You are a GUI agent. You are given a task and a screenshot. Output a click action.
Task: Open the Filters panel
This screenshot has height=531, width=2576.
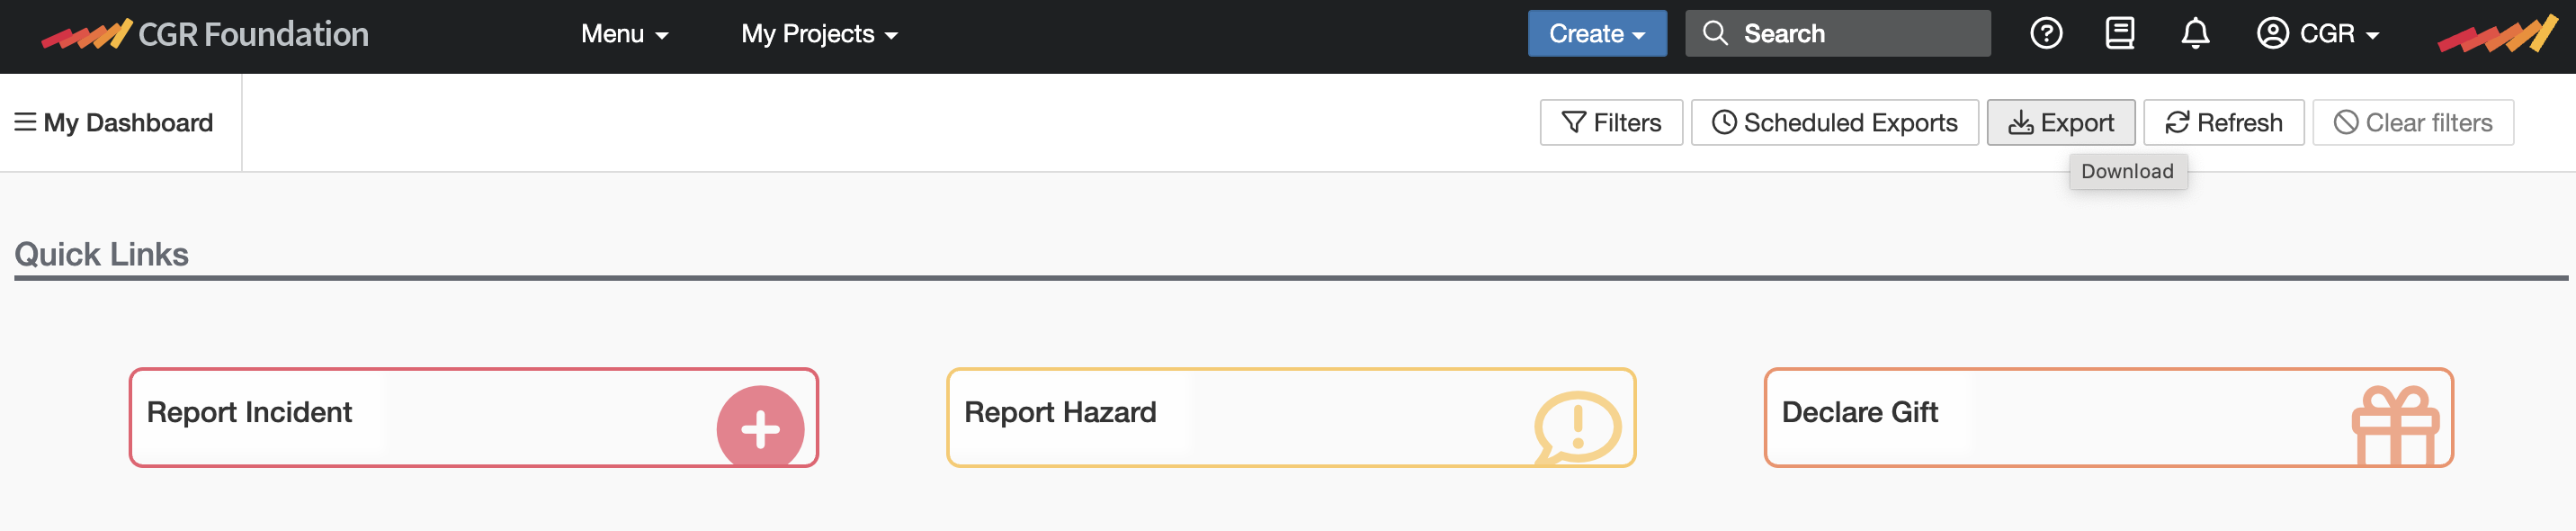[x=1611, y=122]
